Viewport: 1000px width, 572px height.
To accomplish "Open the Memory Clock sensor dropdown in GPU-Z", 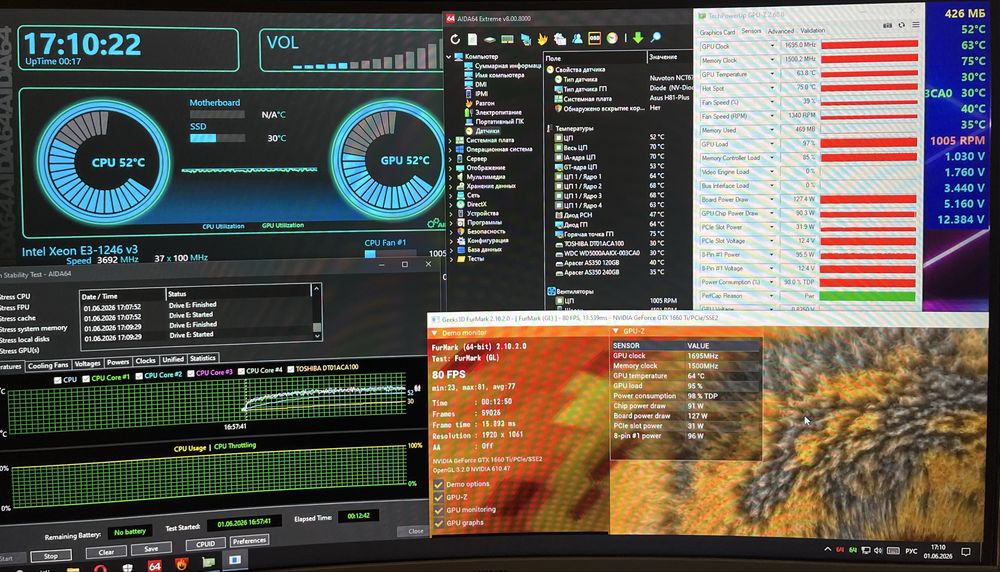I will 772,61.
